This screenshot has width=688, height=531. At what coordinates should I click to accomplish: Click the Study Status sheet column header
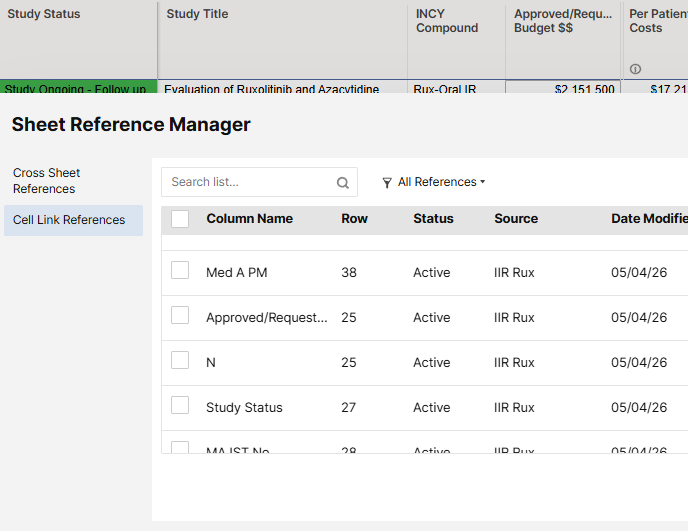[79, 40]
